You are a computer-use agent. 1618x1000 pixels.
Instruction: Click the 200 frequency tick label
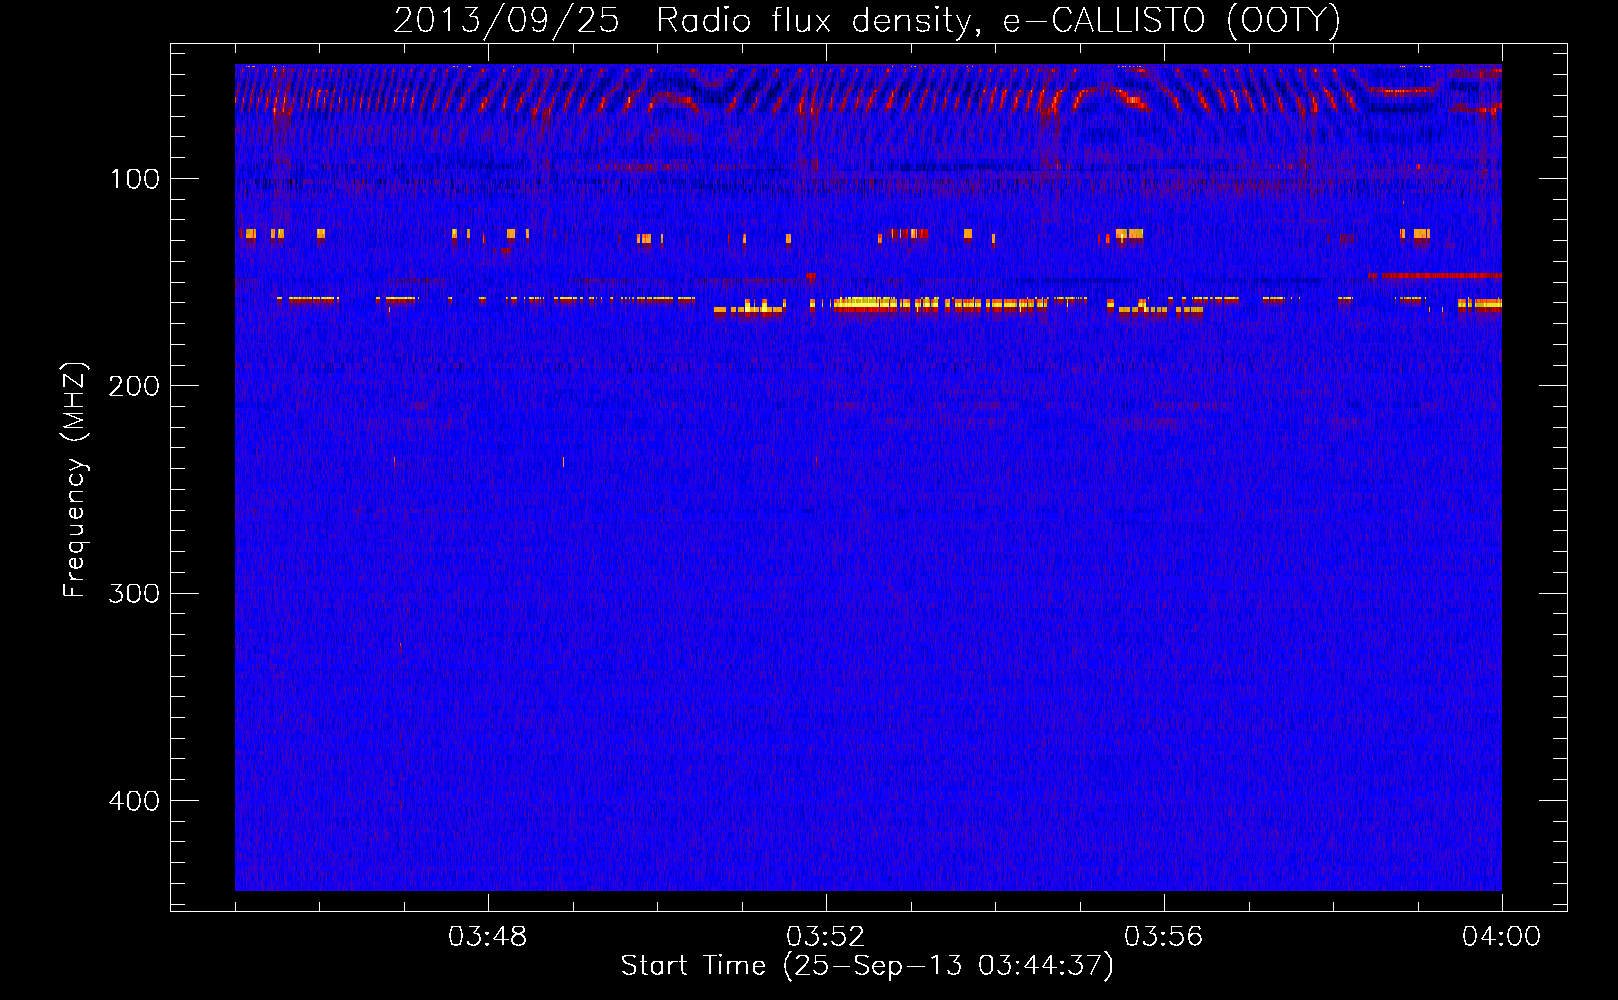(x=134, y=386)
